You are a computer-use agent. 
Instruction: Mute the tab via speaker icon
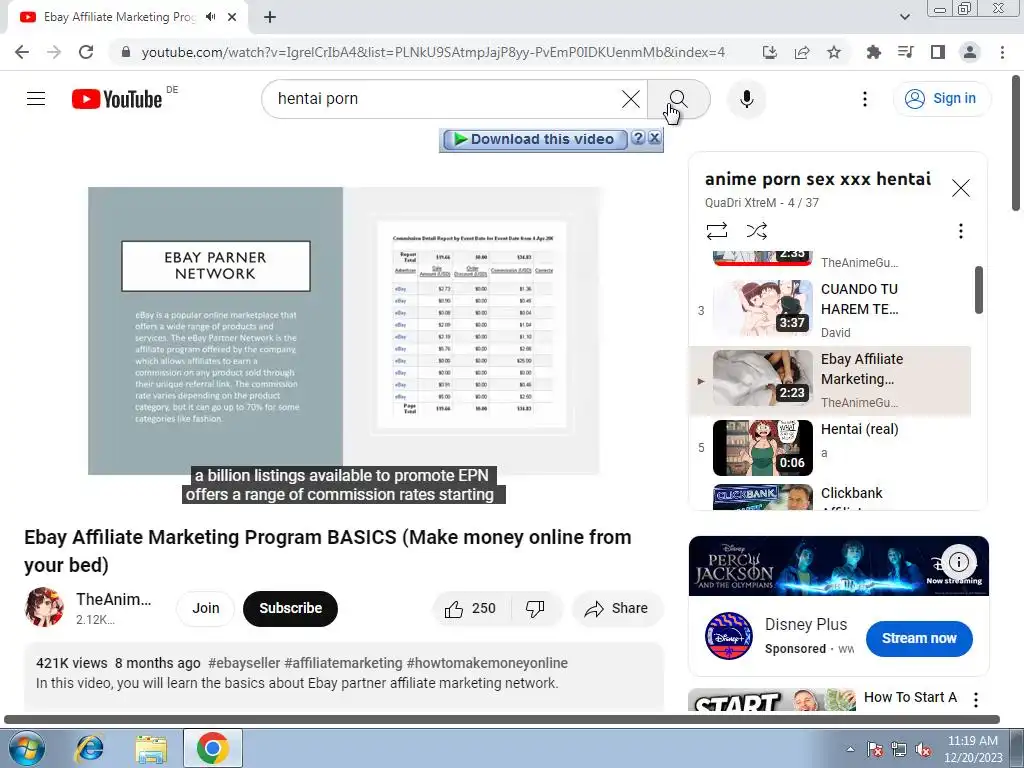210,17
